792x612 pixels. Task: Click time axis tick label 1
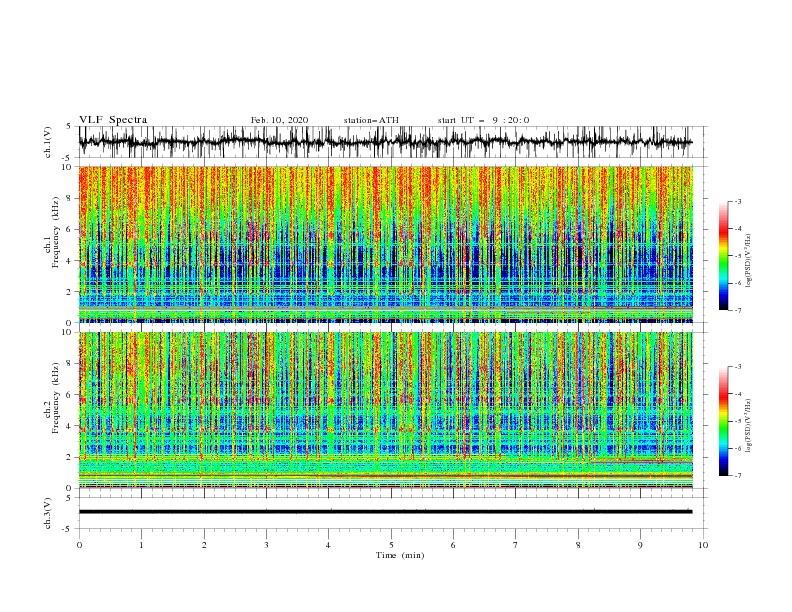coord(141,545)
